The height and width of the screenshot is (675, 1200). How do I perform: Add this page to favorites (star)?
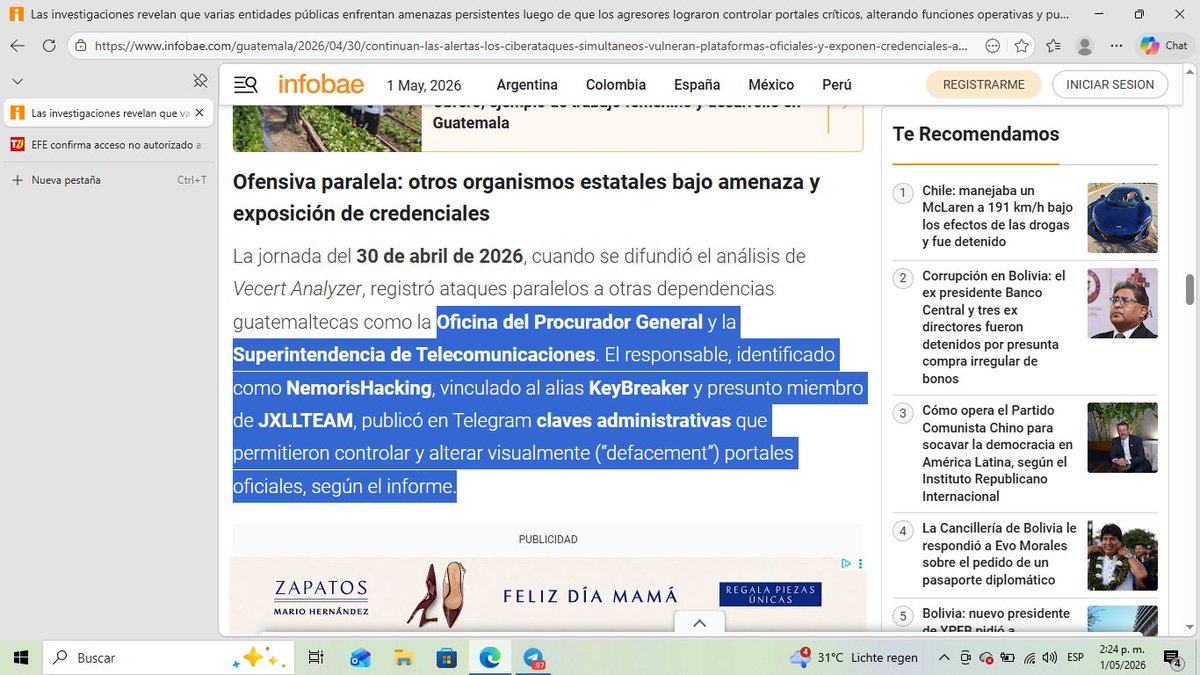tap(1022, 46)
